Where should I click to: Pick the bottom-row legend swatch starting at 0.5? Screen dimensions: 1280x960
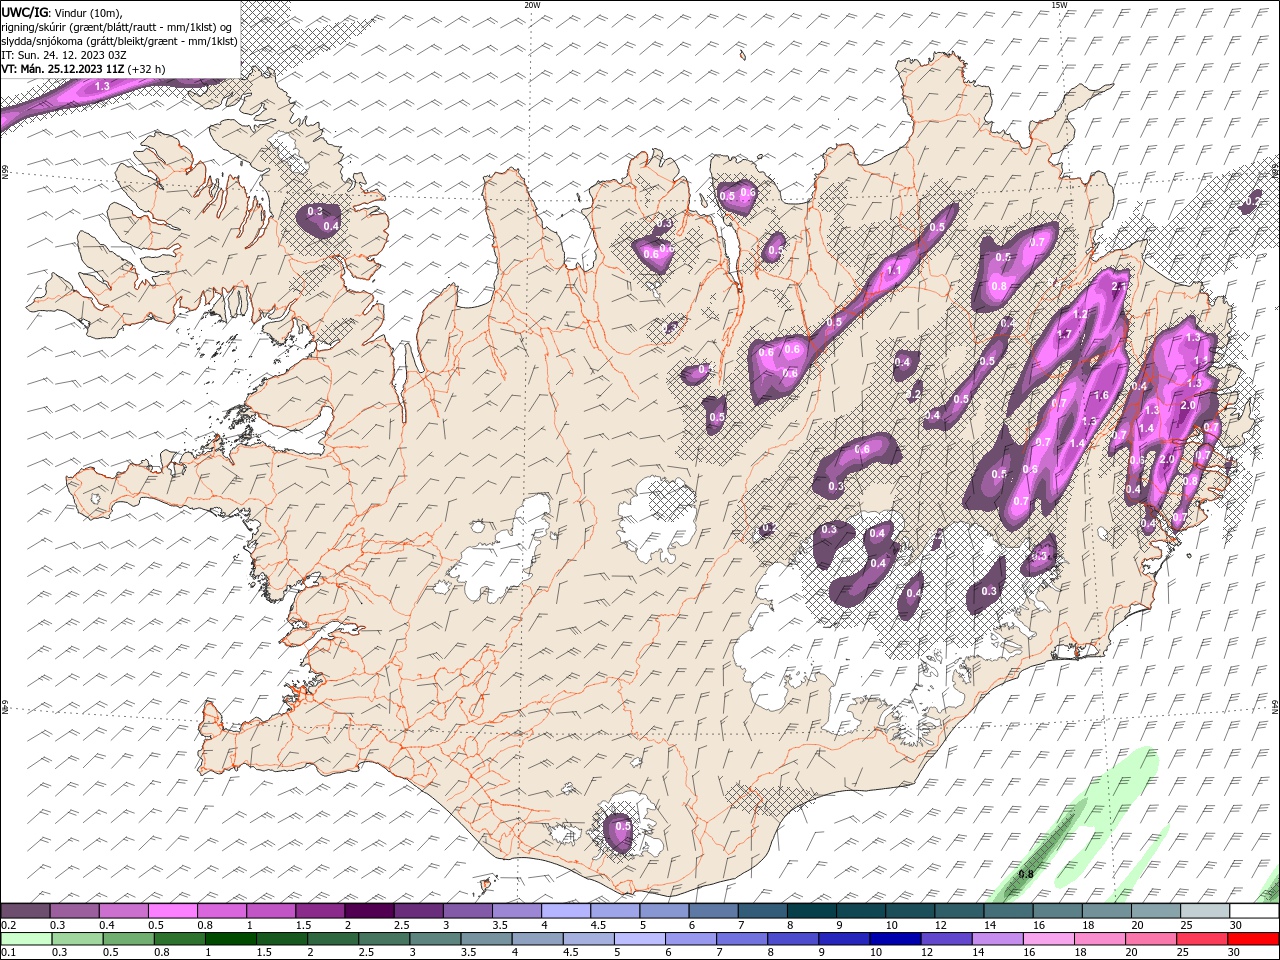pos(128,939)
